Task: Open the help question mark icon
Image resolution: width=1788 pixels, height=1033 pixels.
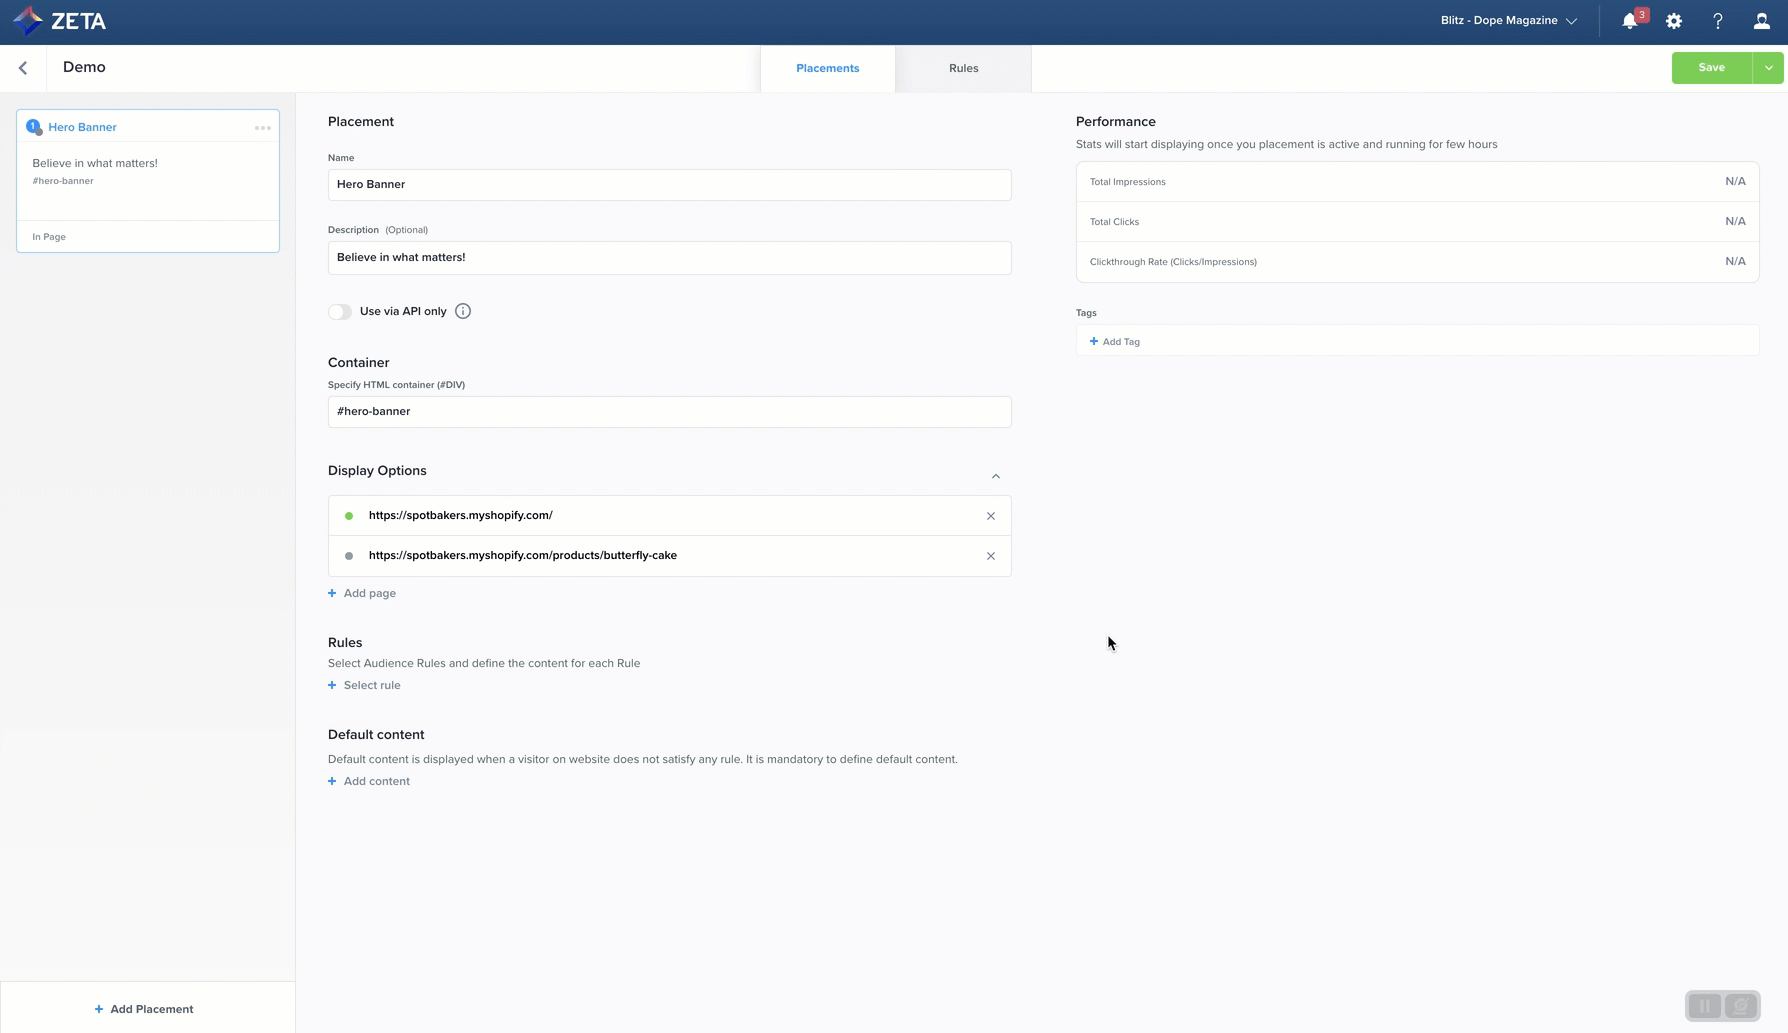Action: coord(1717,21)
